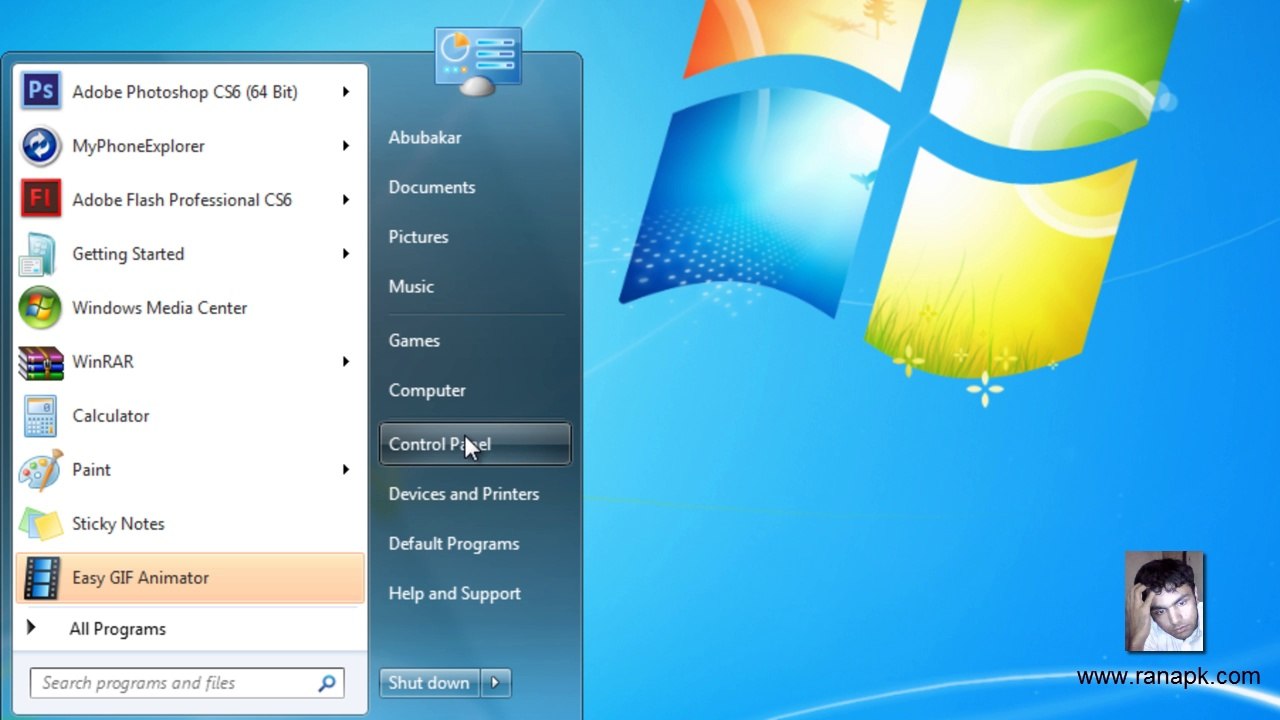
Task: Open the Shut down options arrow
Action: click(x=495, y=683)
